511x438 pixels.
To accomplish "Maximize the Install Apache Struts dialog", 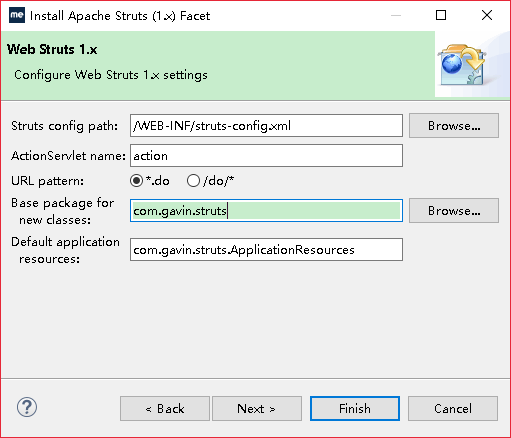I will click(441, 15).
